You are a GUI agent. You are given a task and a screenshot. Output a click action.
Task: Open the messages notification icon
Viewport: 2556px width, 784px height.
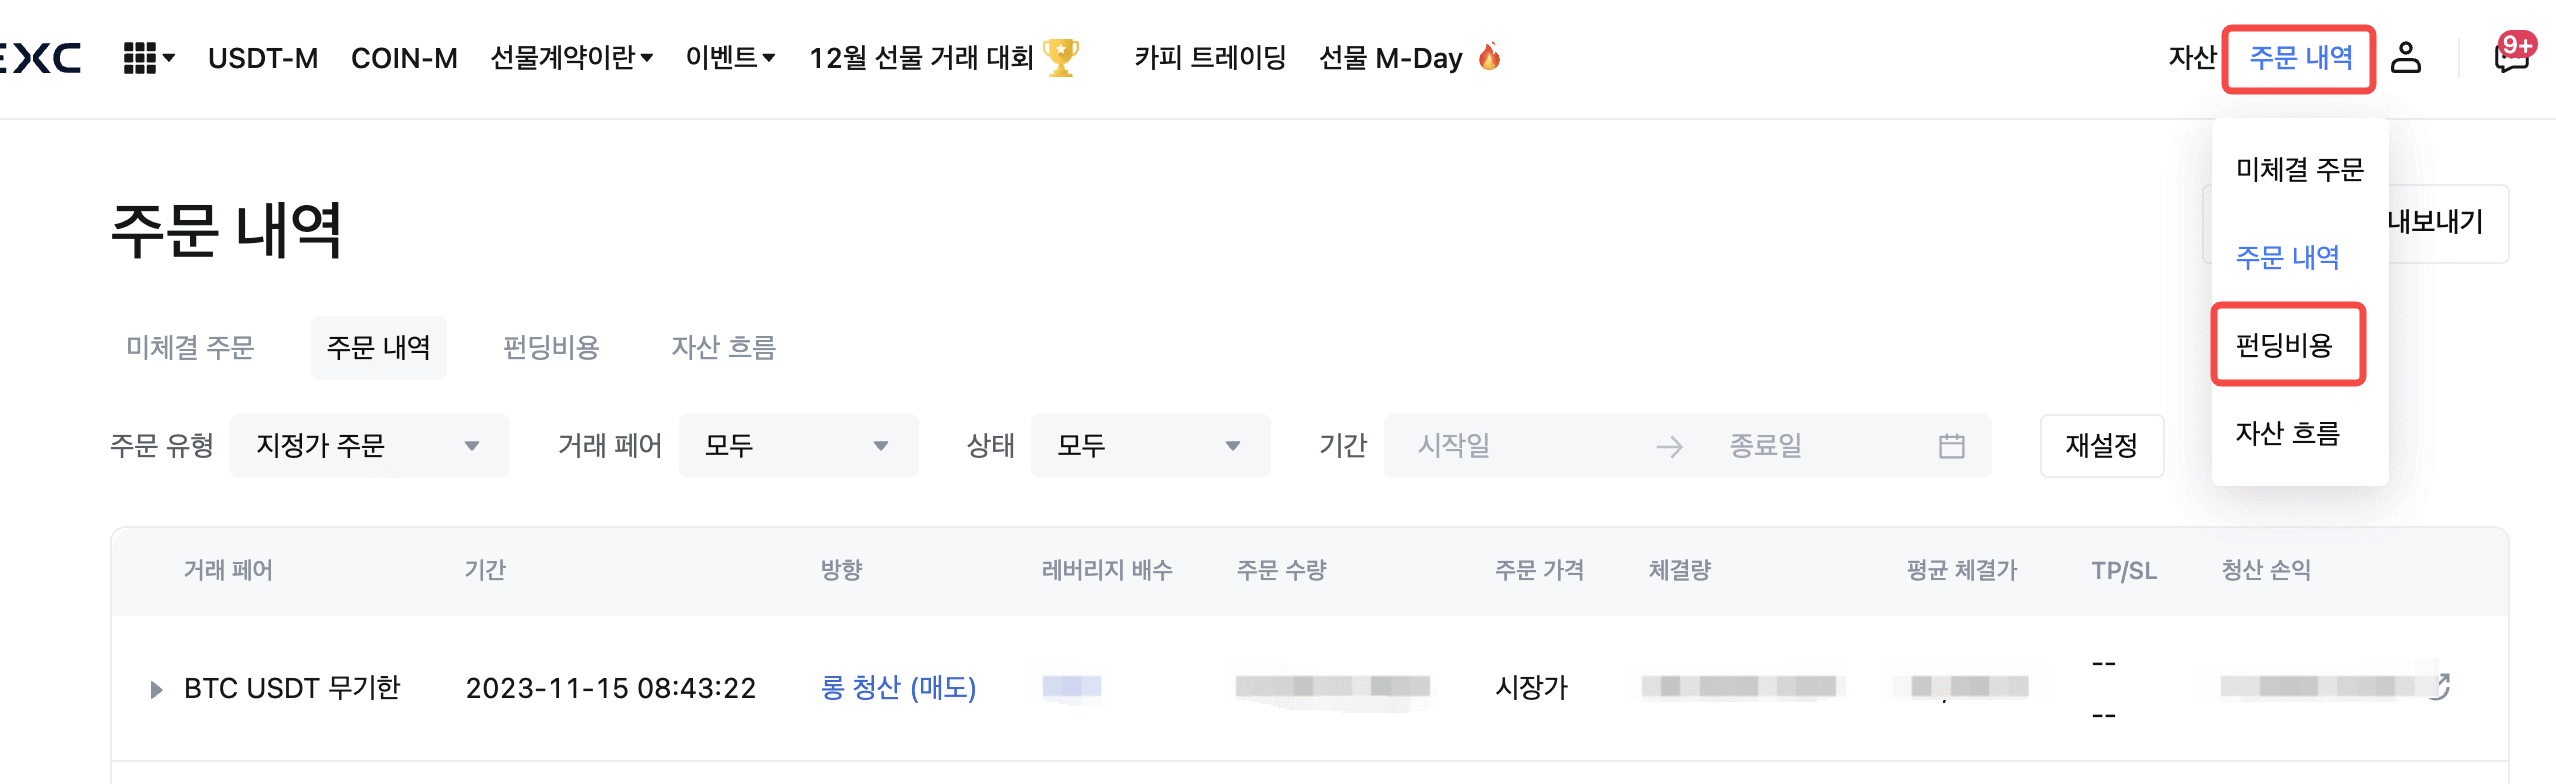pyautogui.click(x=2510, y=58)
